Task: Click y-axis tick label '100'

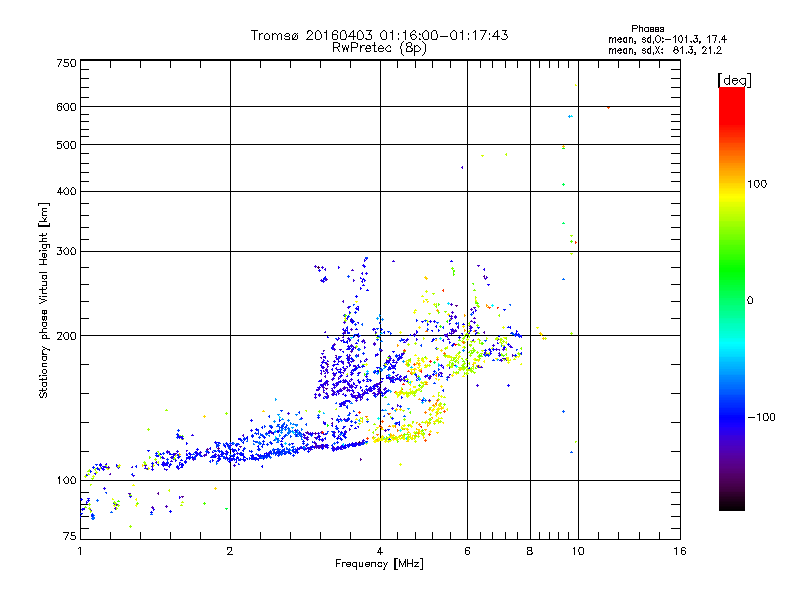Action: 66,481
